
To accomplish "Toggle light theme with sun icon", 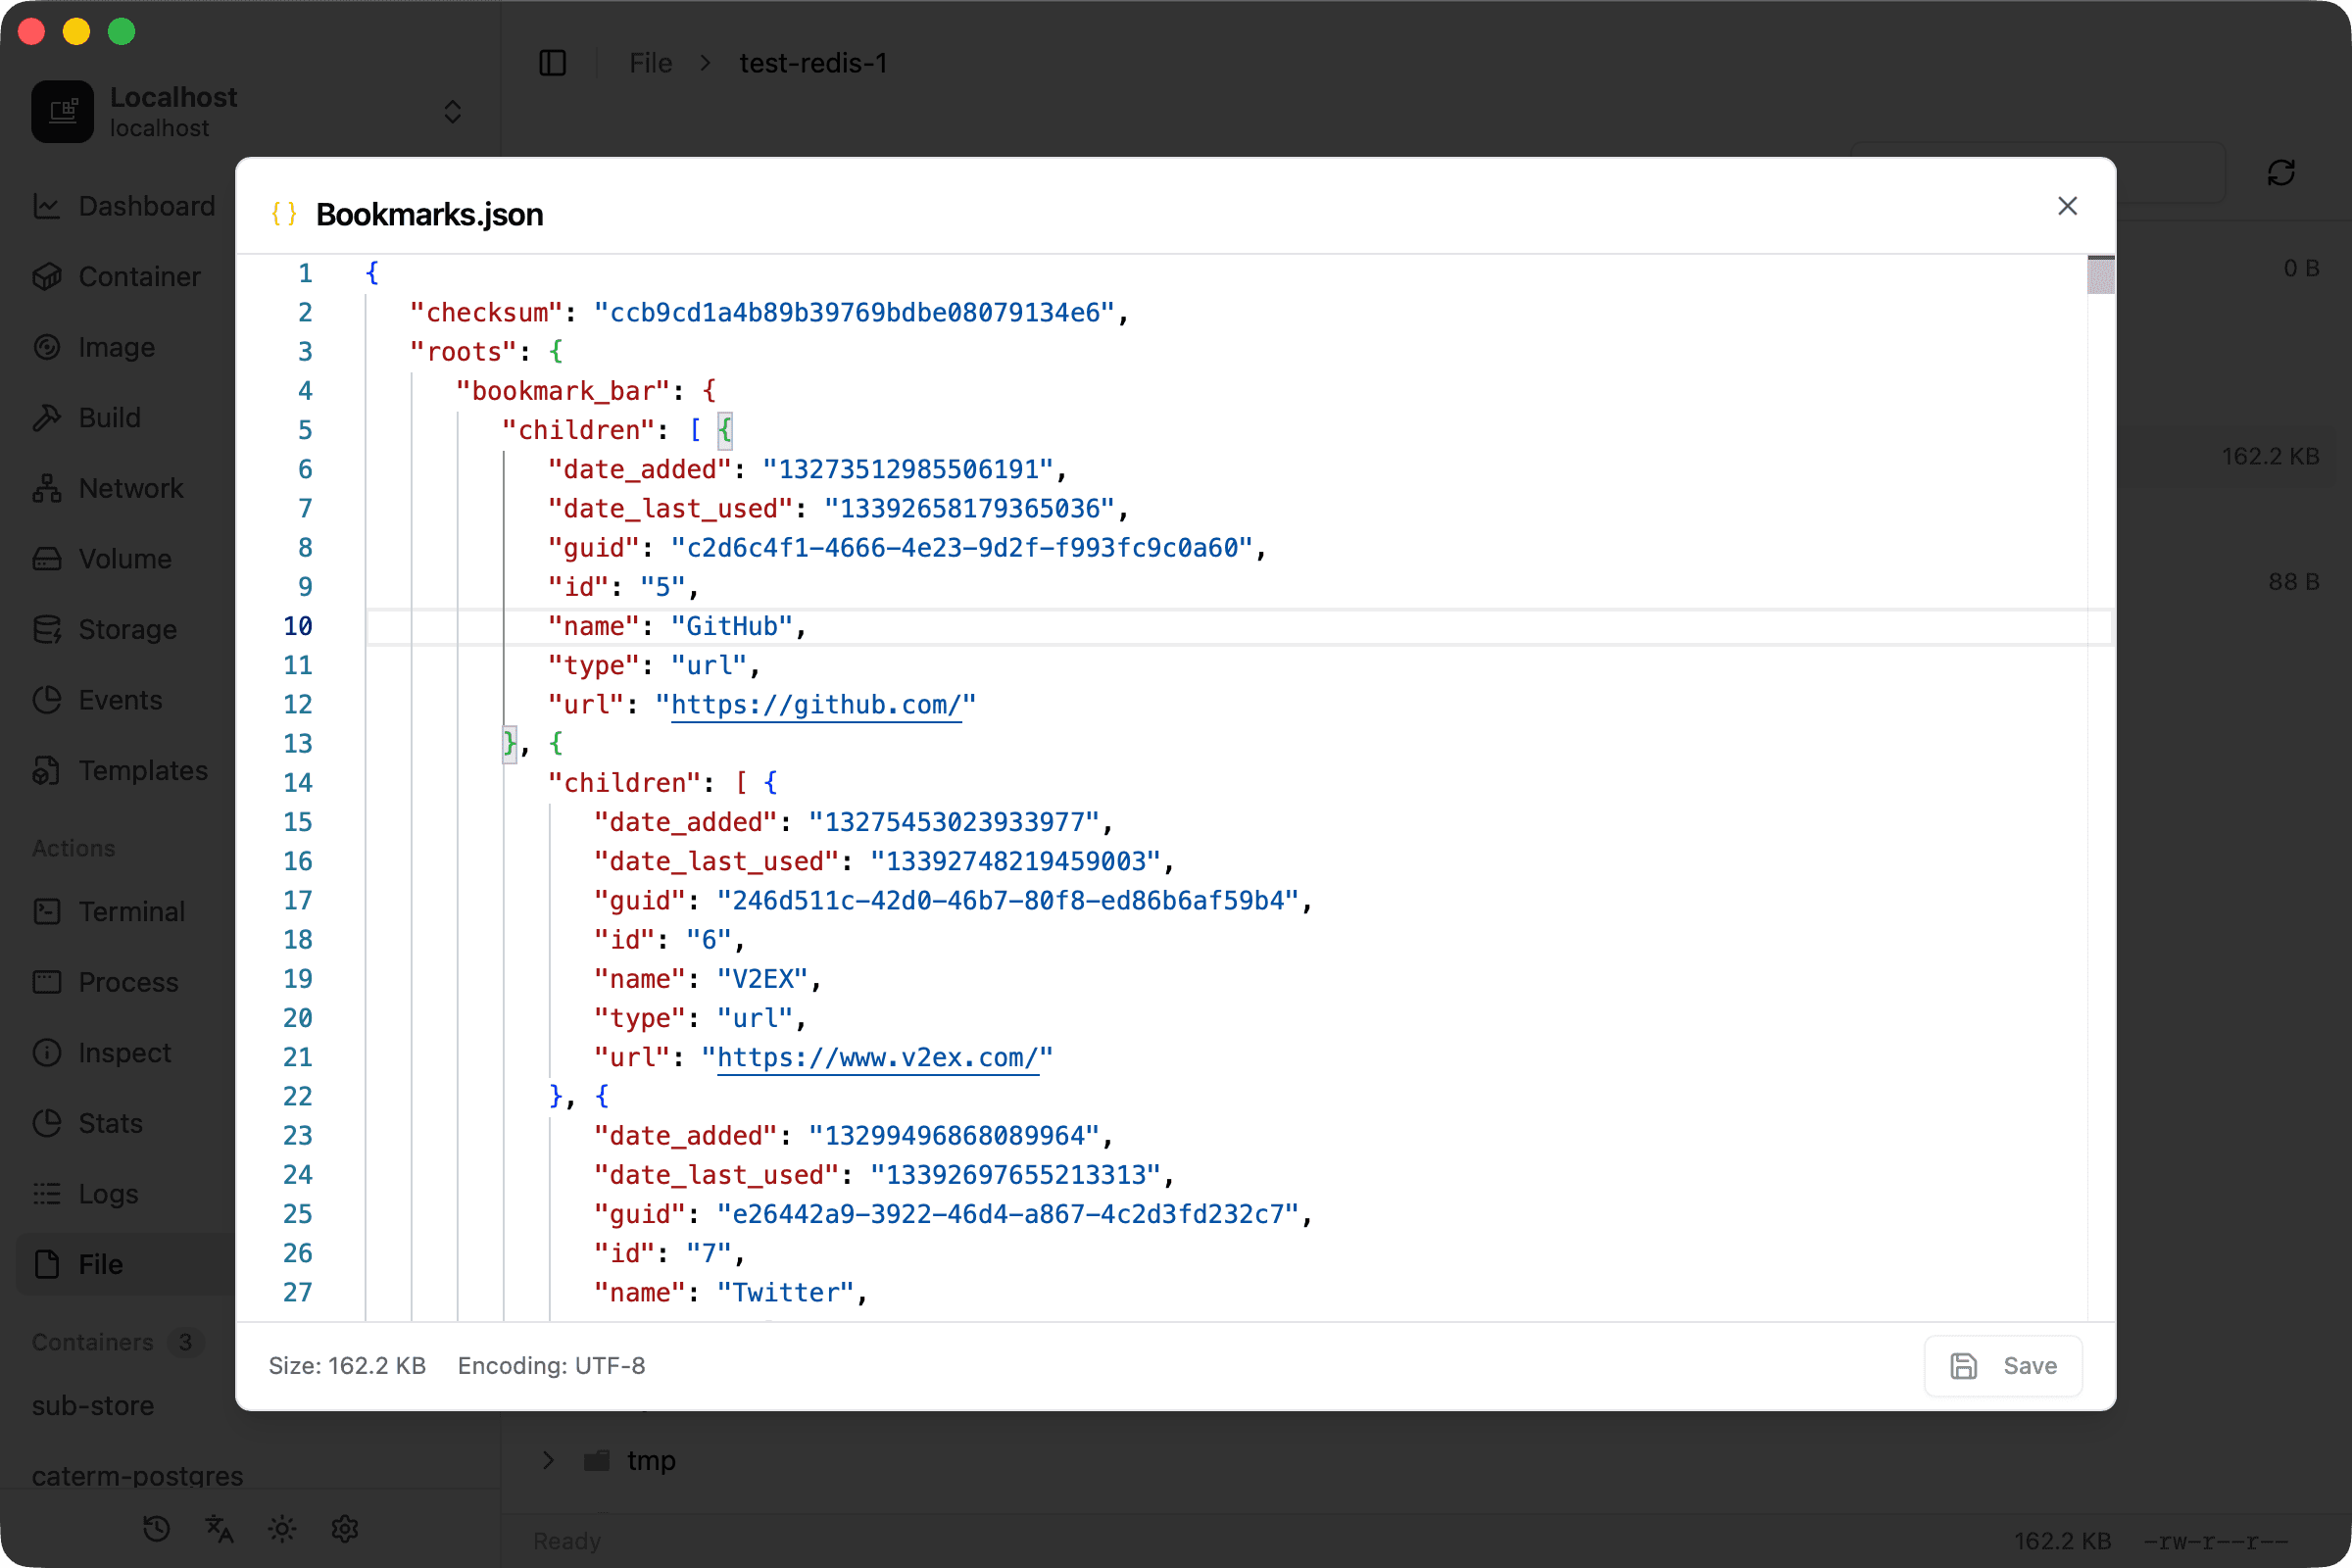I will point(281,1528).
